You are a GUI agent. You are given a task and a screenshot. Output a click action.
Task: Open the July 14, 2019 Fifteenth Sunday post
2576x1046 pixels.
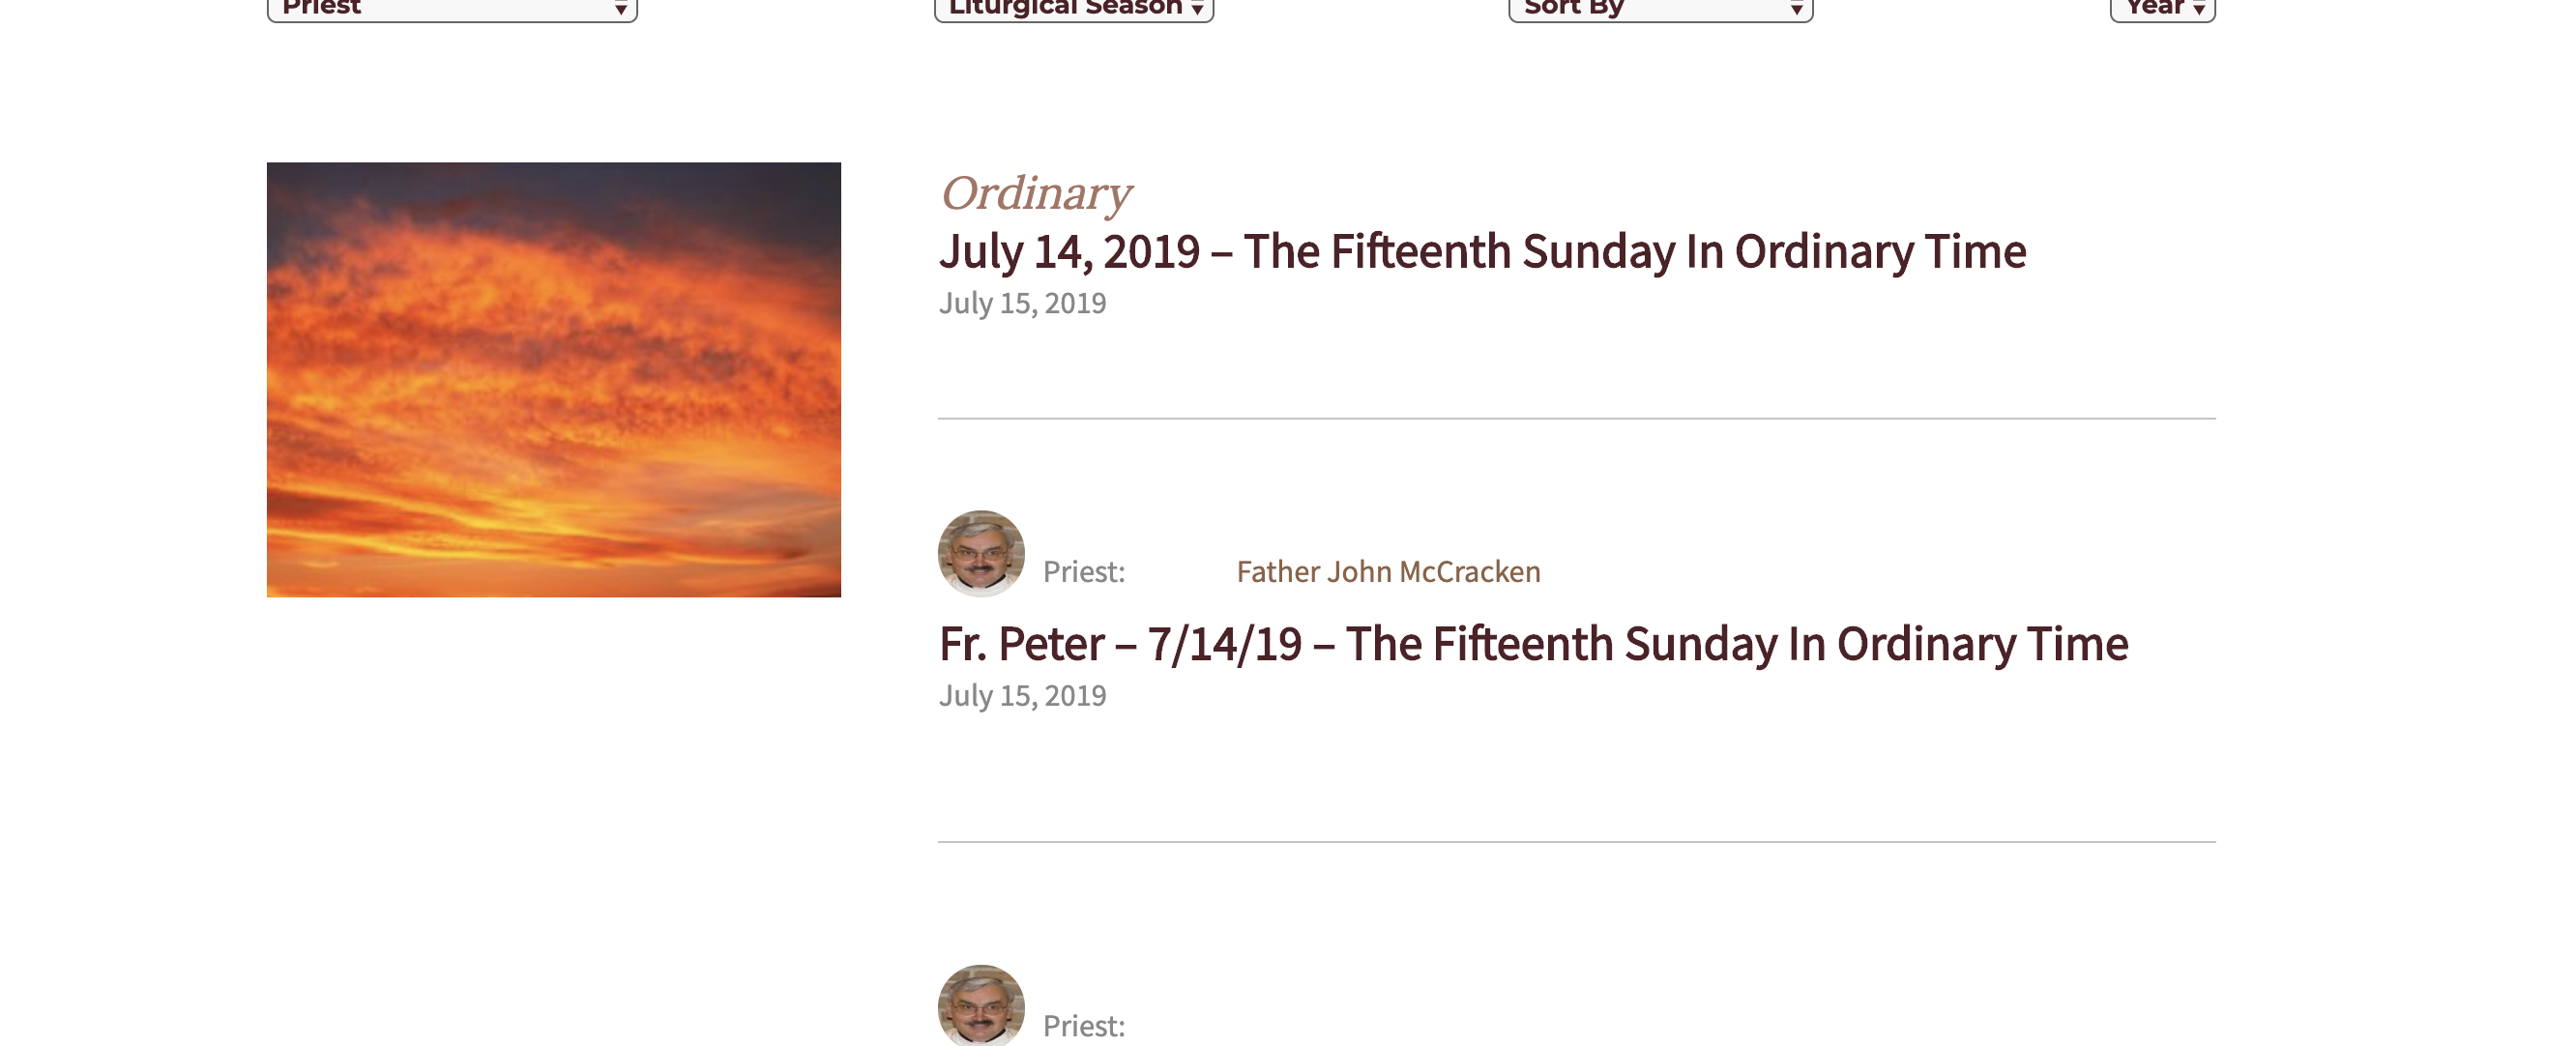point(1481,251)
